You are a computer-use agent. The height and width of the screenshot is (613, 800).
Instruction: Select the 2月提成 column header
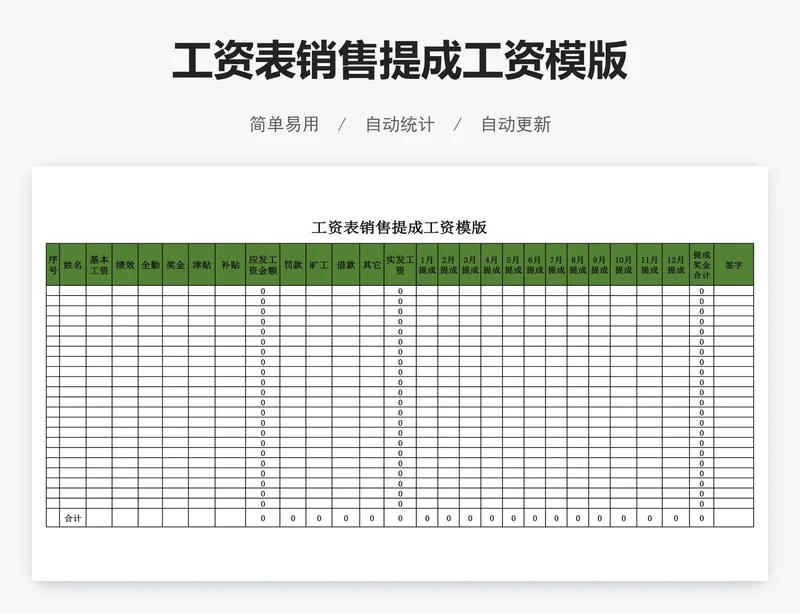tap(448, 264)
